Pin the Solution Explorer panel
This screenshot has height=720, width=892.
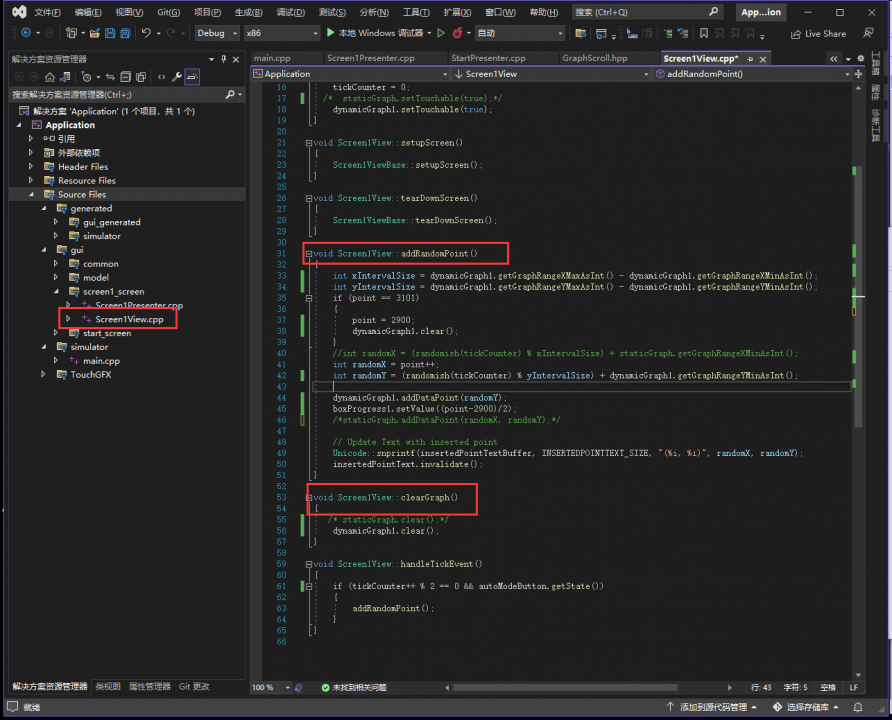224,59
